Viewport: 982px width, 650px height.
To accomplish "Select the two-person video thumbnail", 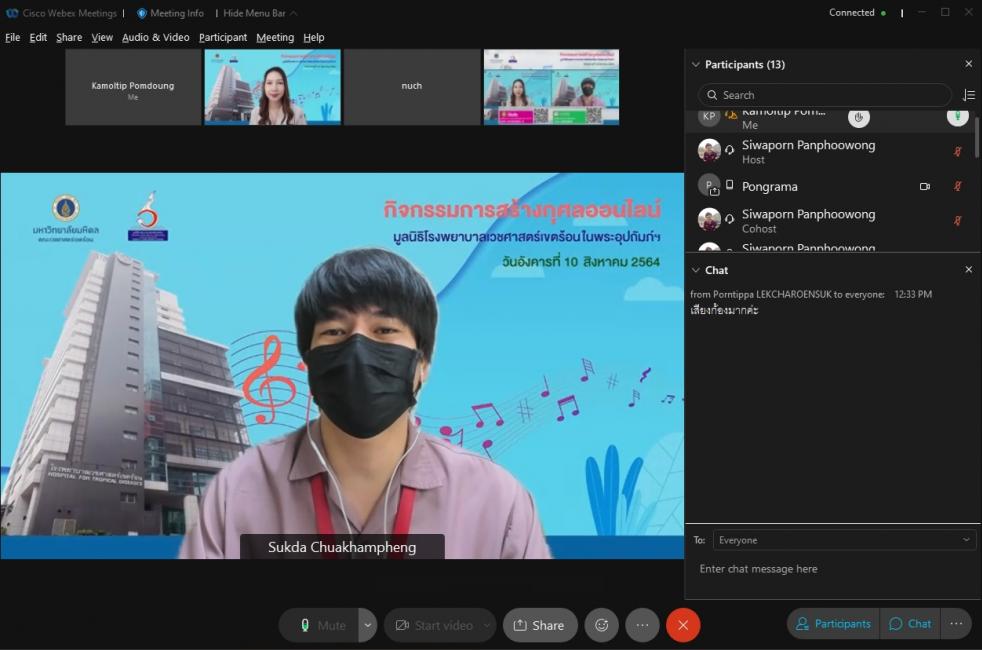I will click(x=551, y=87).
